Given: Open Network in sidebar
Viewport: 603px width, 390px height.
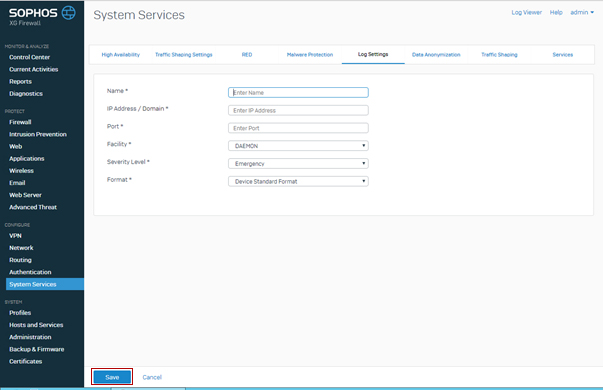Looking at the screenshot, I should click(x=21, y=248).
